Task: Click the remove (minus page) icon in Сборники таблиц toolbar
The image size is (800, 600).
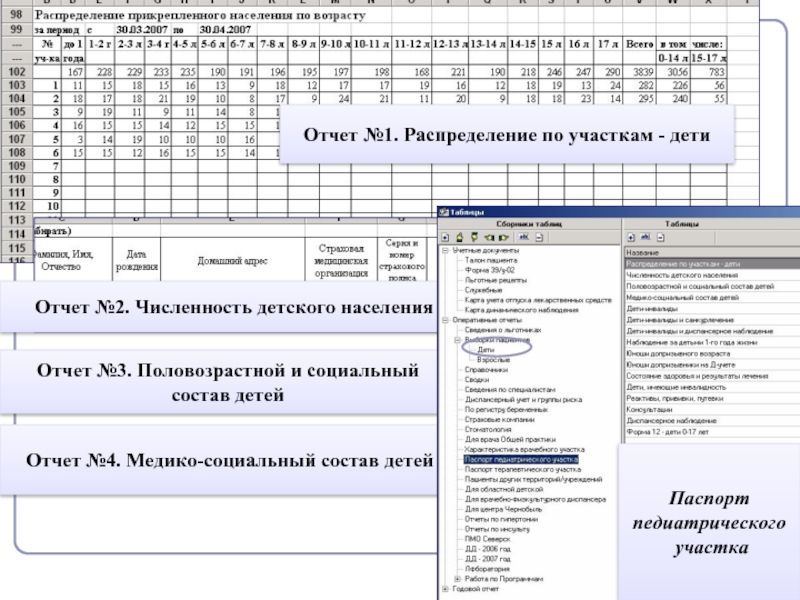Action: click(x=539, y=237)
